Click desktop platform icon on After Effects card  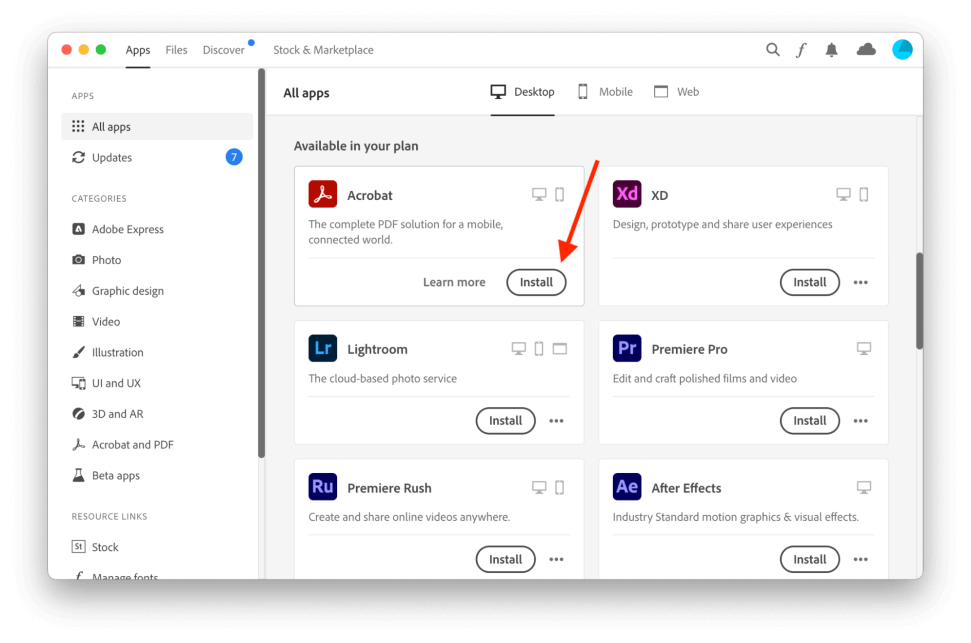tap(864, 488)
